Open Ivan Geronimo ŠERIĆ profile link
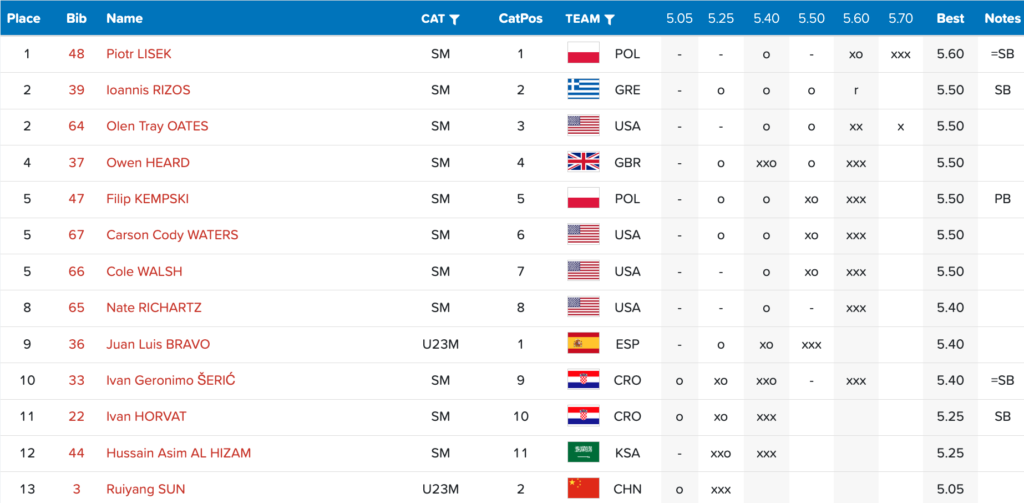Viewport: 1024px width, 503px height. click(170, 380)
